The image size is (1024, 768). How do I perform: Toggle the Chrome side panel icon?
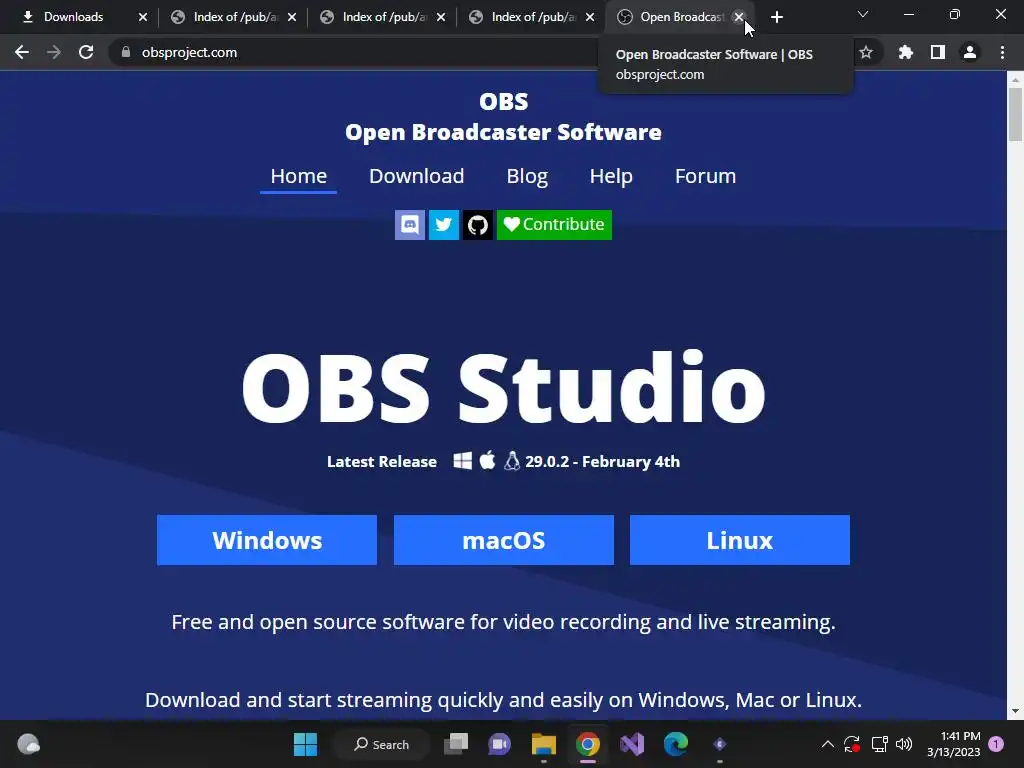(x=938, y=52)
